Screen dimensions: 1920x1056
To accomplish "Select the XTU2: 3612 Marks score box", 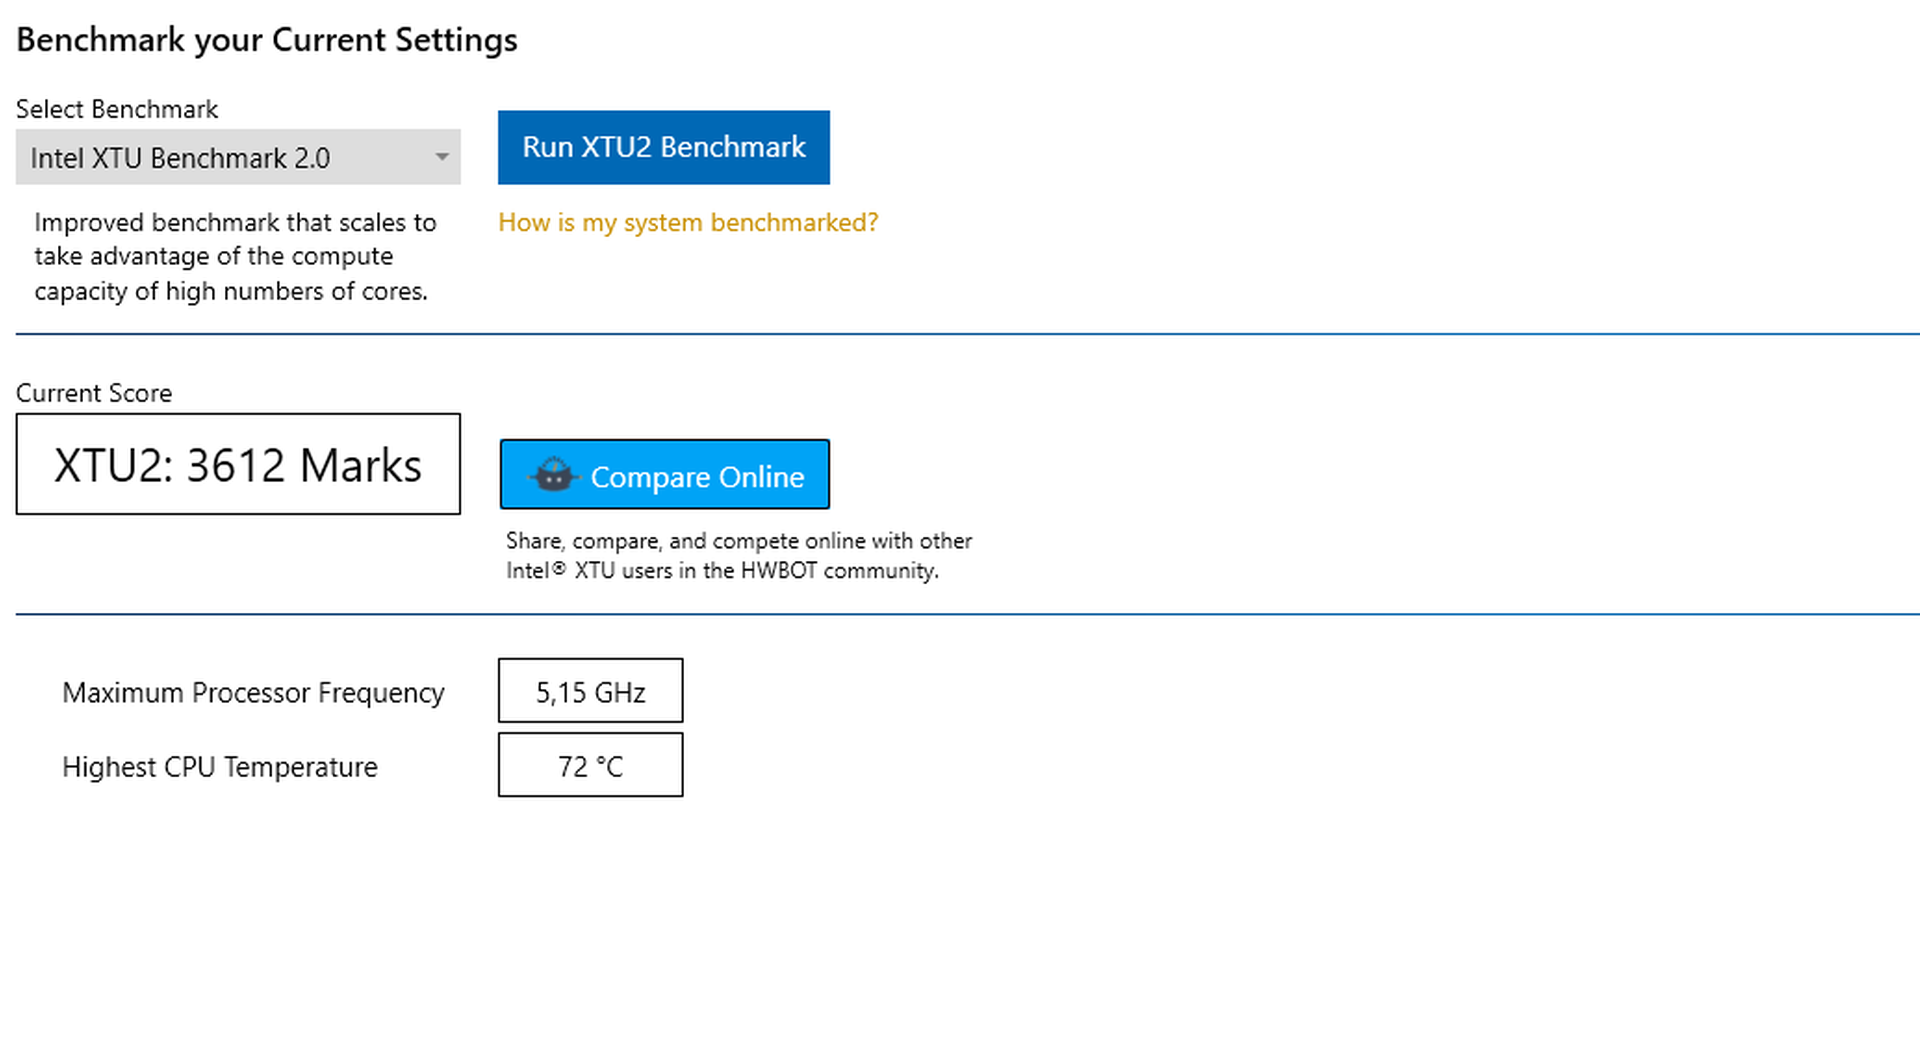I will click(x=238, y=464).
